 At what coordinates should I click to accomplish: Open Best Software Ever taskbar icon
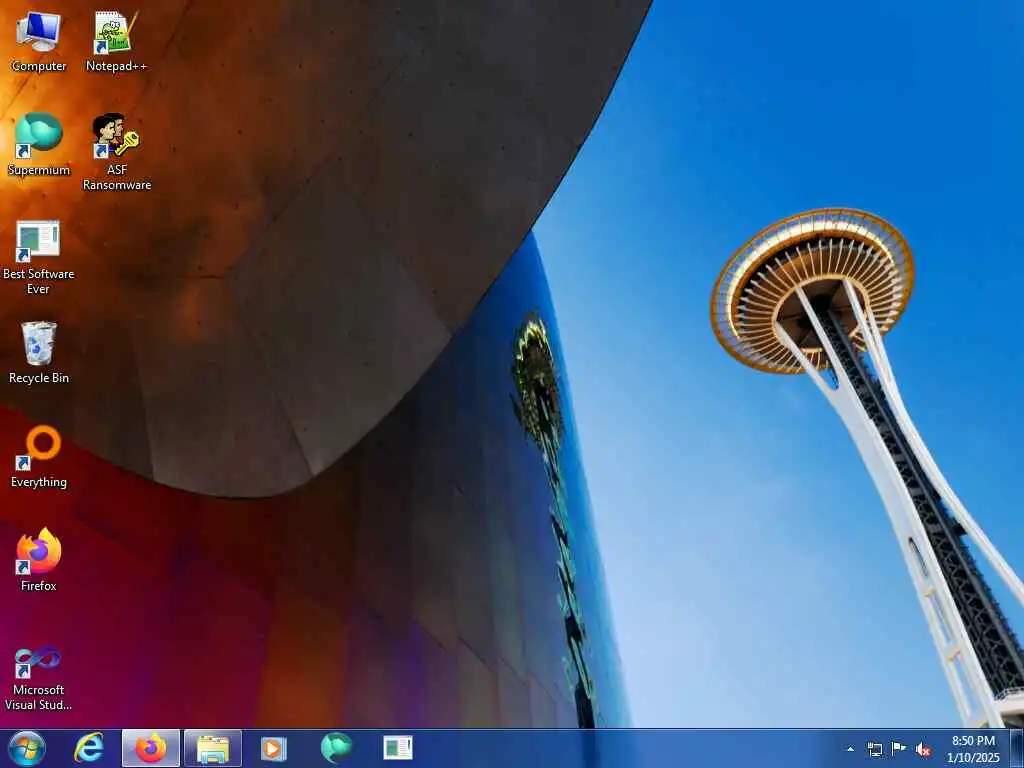(x=398, y=748)
